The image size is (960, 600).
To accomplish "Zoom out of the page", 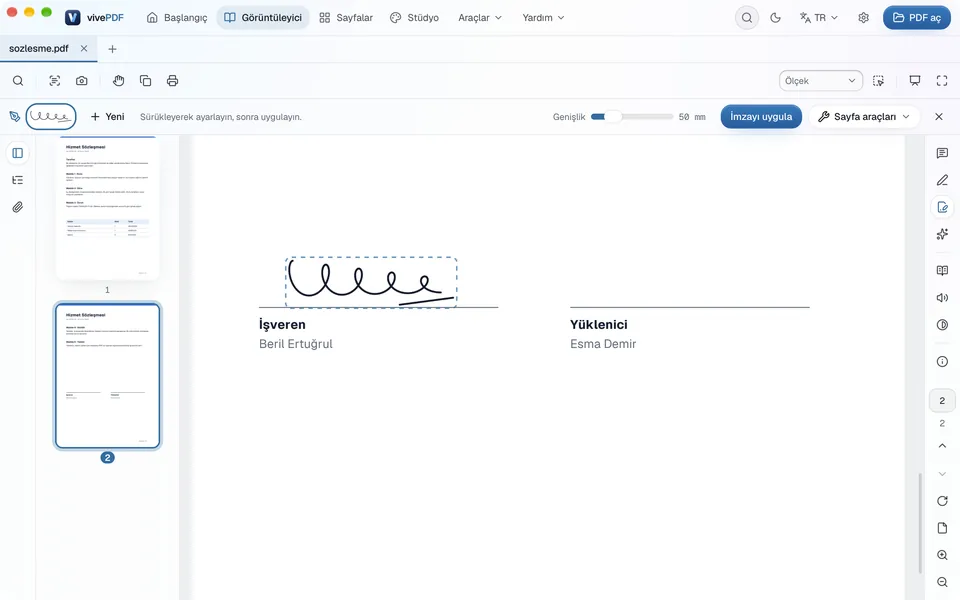I will click(x=942, y=582).
